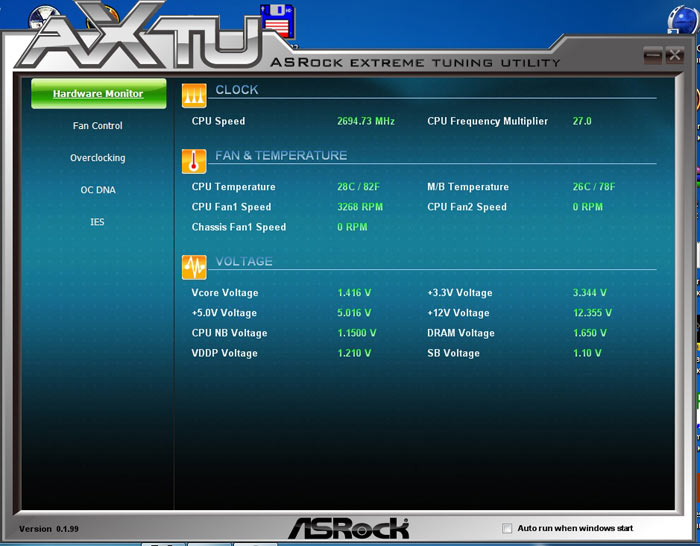Click the thermometer Fan & Temperature icon
Image resolution: width=700 pixels, height=546 pixels.
(194, 161)
